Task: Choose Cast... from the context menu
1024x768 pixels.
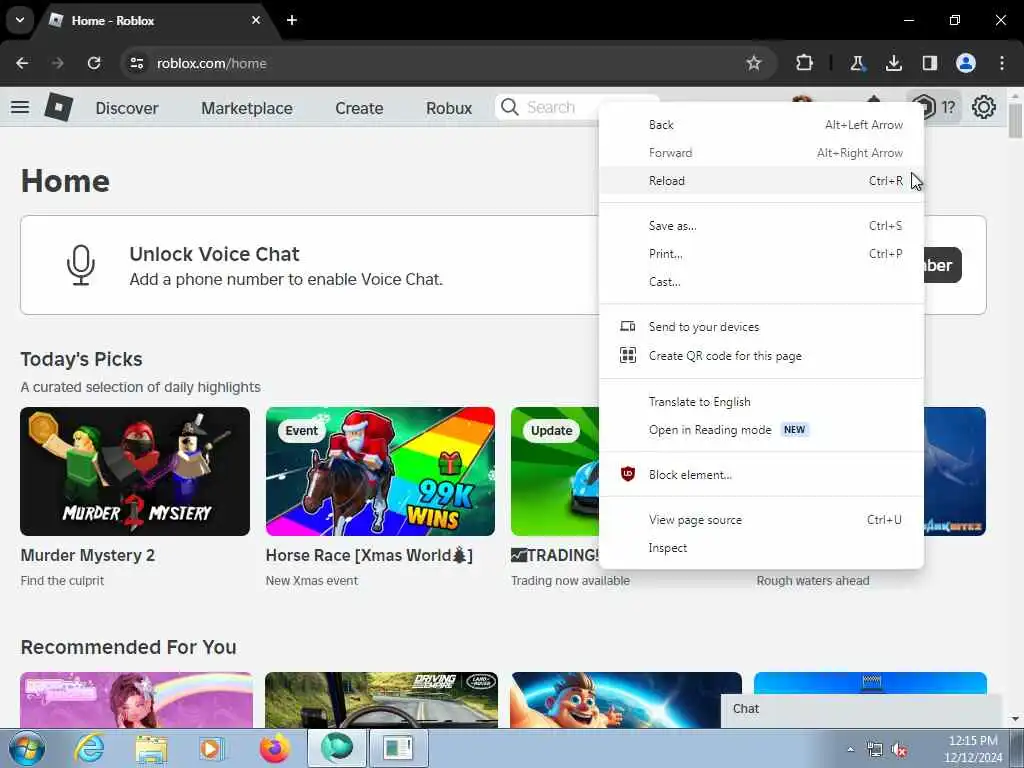Action: [x=761, y=282]
